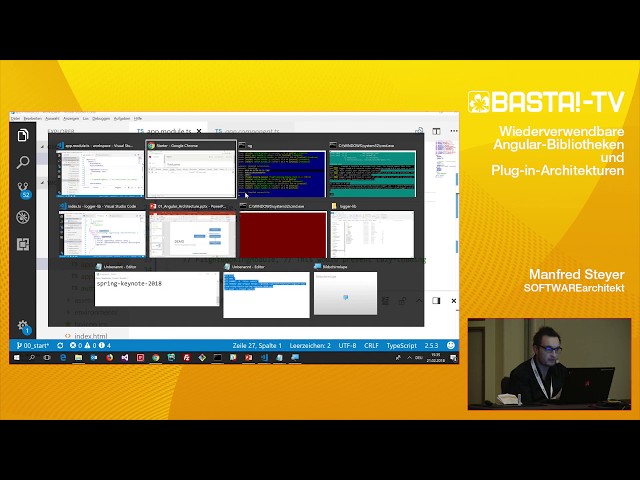Change the CRLF line ending setting
640x480 pixels.
coord(371,345)
